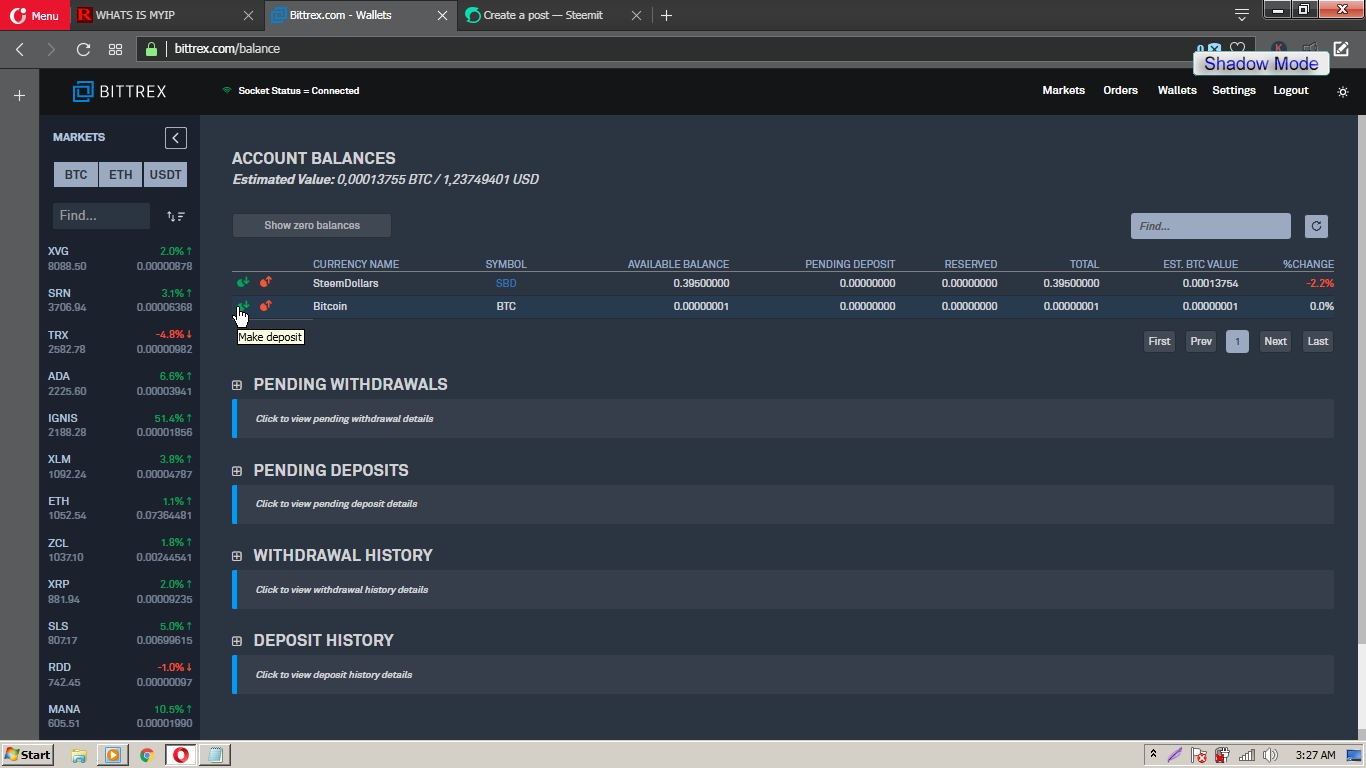Open the Orders menu in the header
The height and width of the screenshot is (768, 1366).
1120,91
